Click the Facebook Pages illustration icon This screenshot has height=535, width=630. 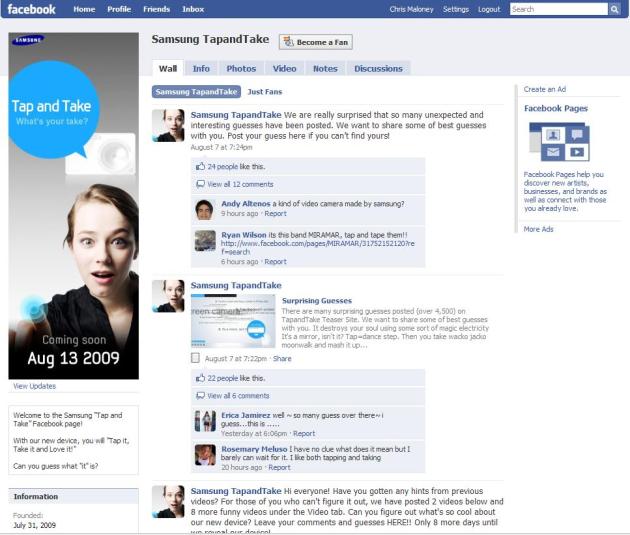pos(559,142)
